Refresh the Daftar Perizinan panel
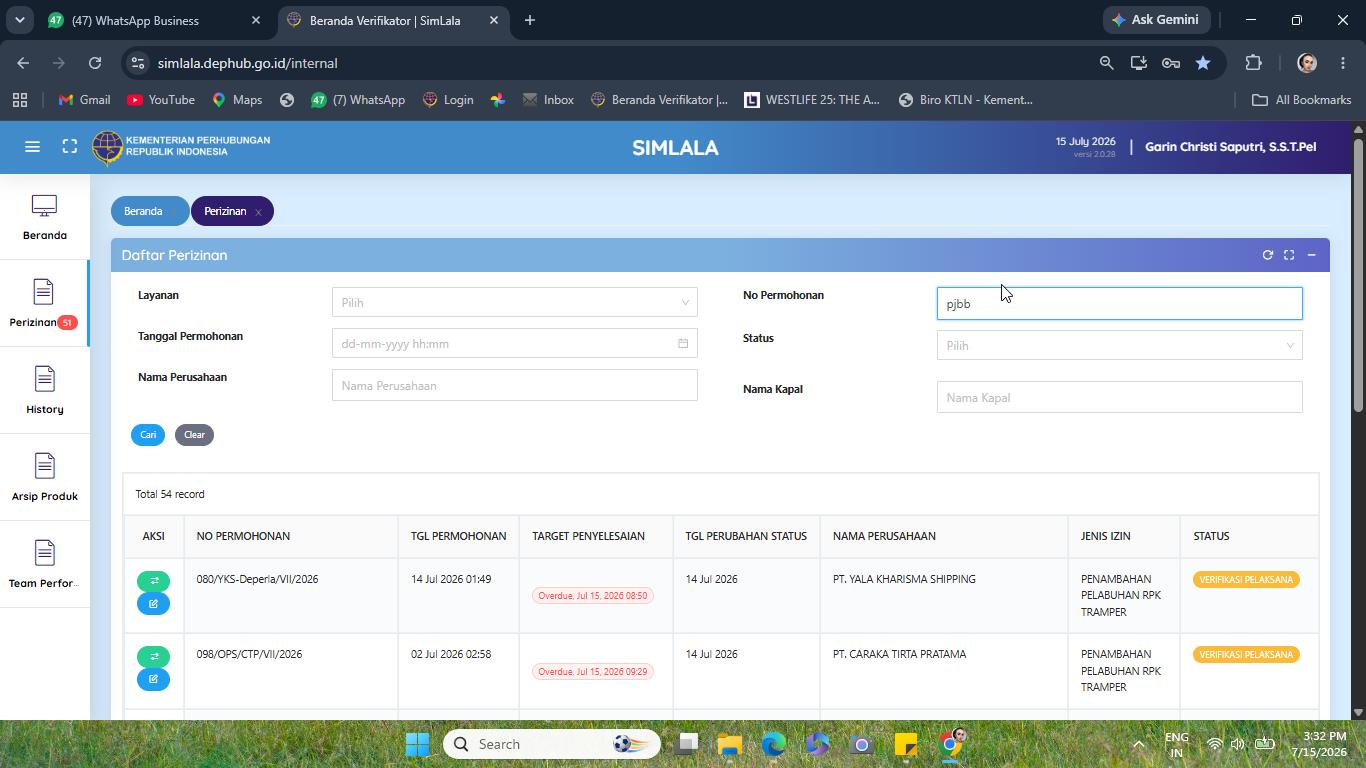Screen dimensions: 1366x768 1267,255
